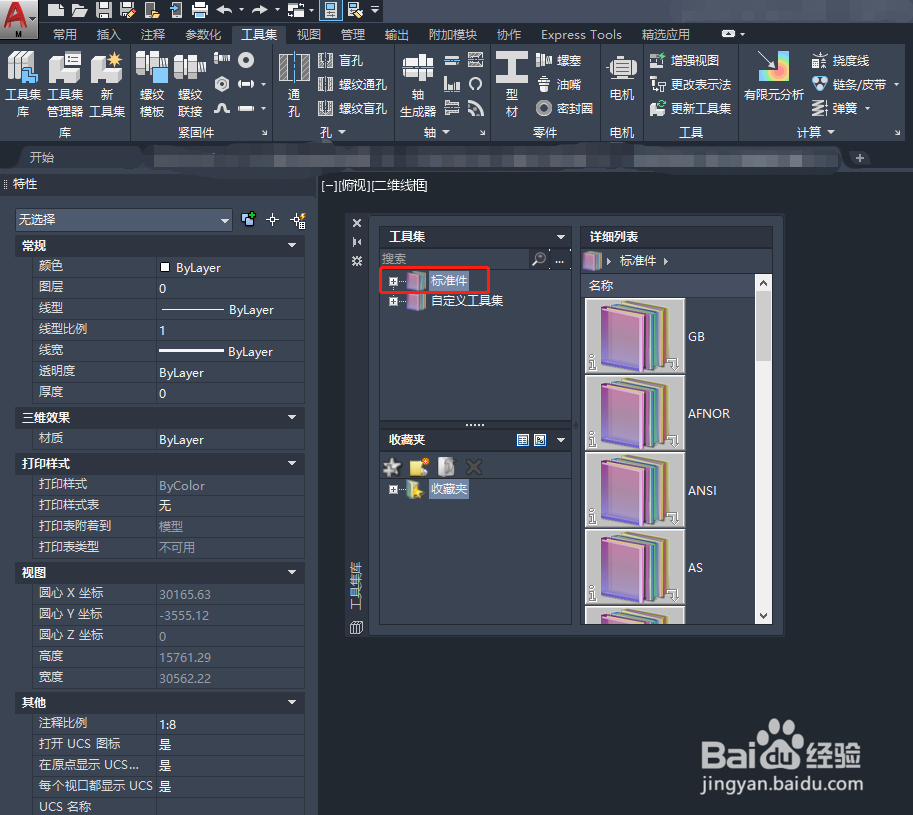Image resolution: width=913 pixels, height=815 pixels.
Task: Expand the 孔 ribbon panel
Action: 333,133
